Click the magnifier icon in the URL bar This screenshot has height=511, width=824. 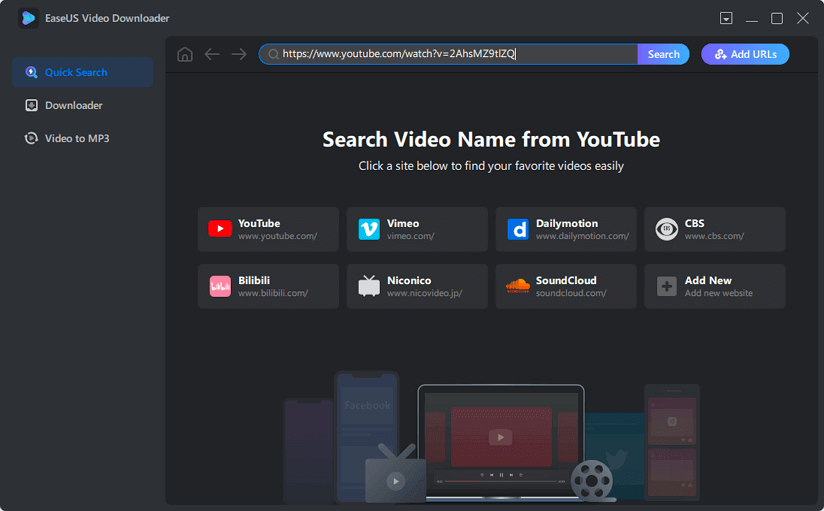[273, 54]
